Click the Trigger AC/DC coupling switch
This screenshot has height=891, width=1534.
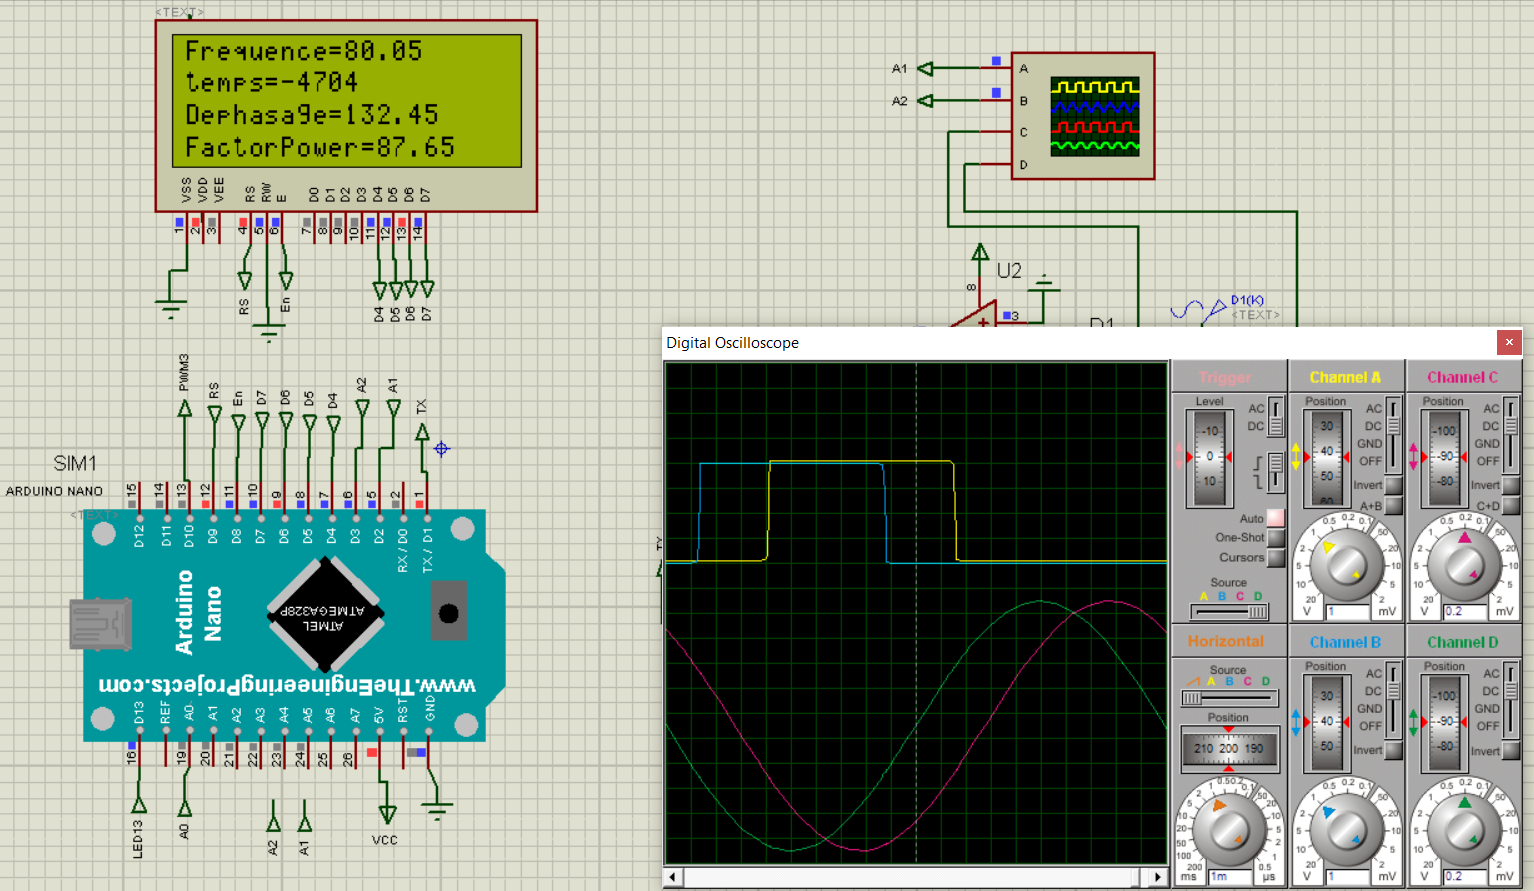tap(1276, 417)
